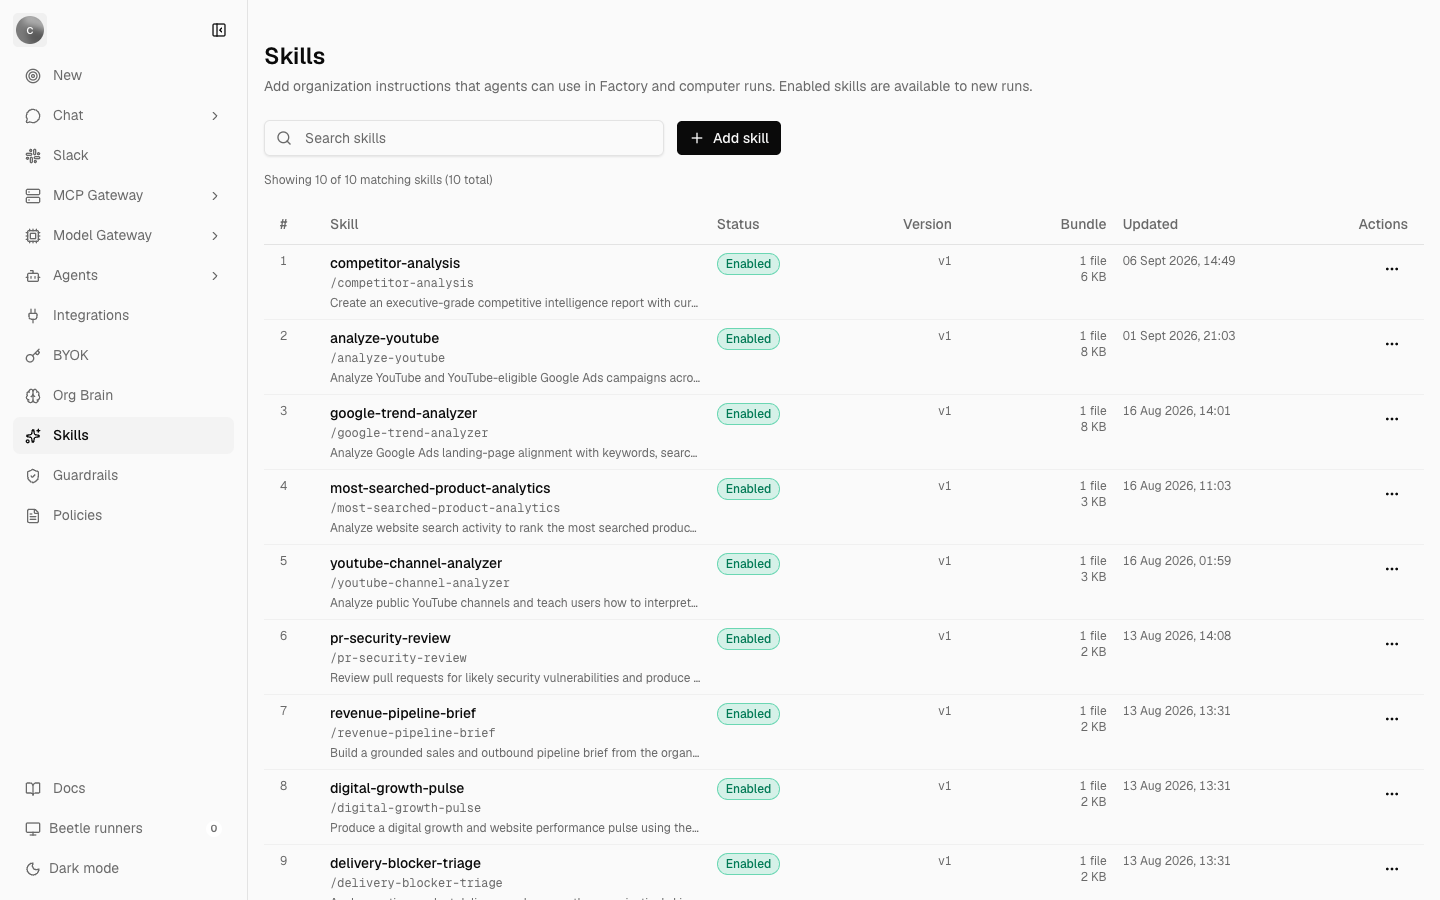Click the Agents robot icon
This screenshot has height=900, width=1440.
pyautogui.click(x=33, y=276)
